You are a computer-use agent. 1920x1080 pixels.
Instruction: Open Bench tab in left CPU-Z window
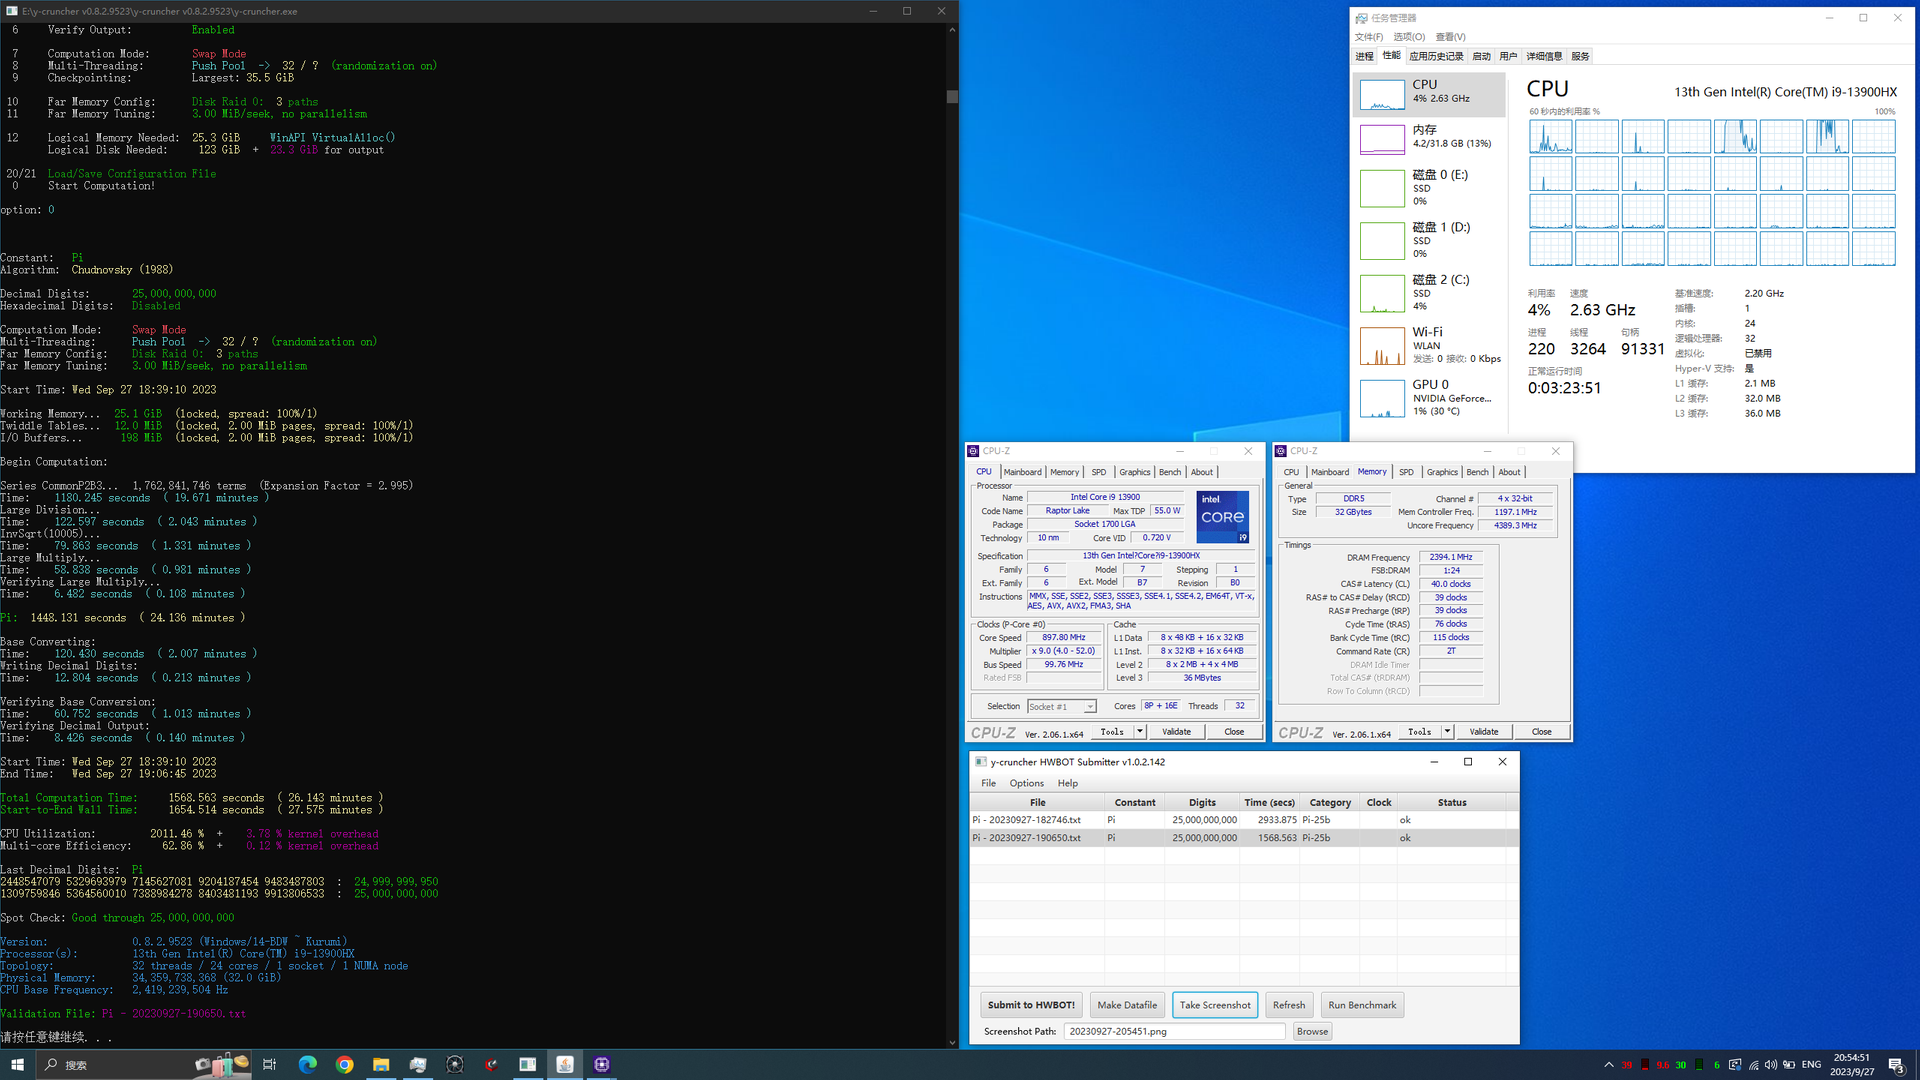click(x=1169, y=472)
